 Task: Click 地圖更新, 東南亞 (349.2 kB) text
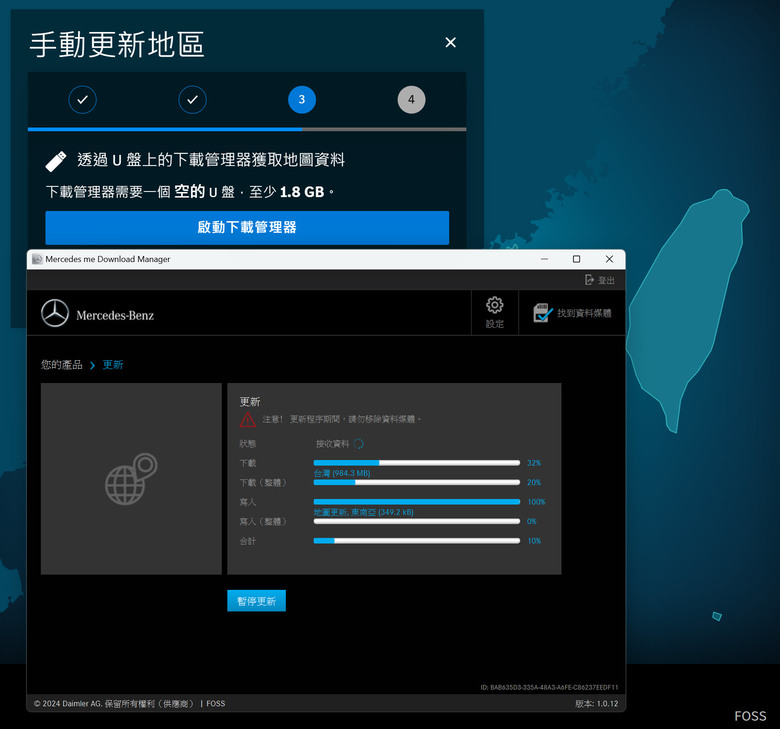point(364,512)
